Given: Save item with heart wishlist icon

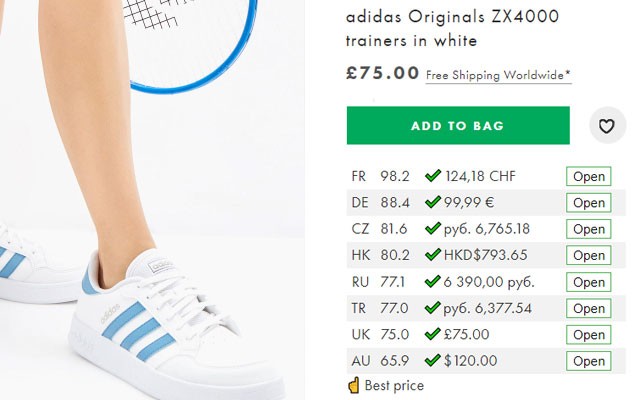Looking at the screenshot, I should point(606,126).
